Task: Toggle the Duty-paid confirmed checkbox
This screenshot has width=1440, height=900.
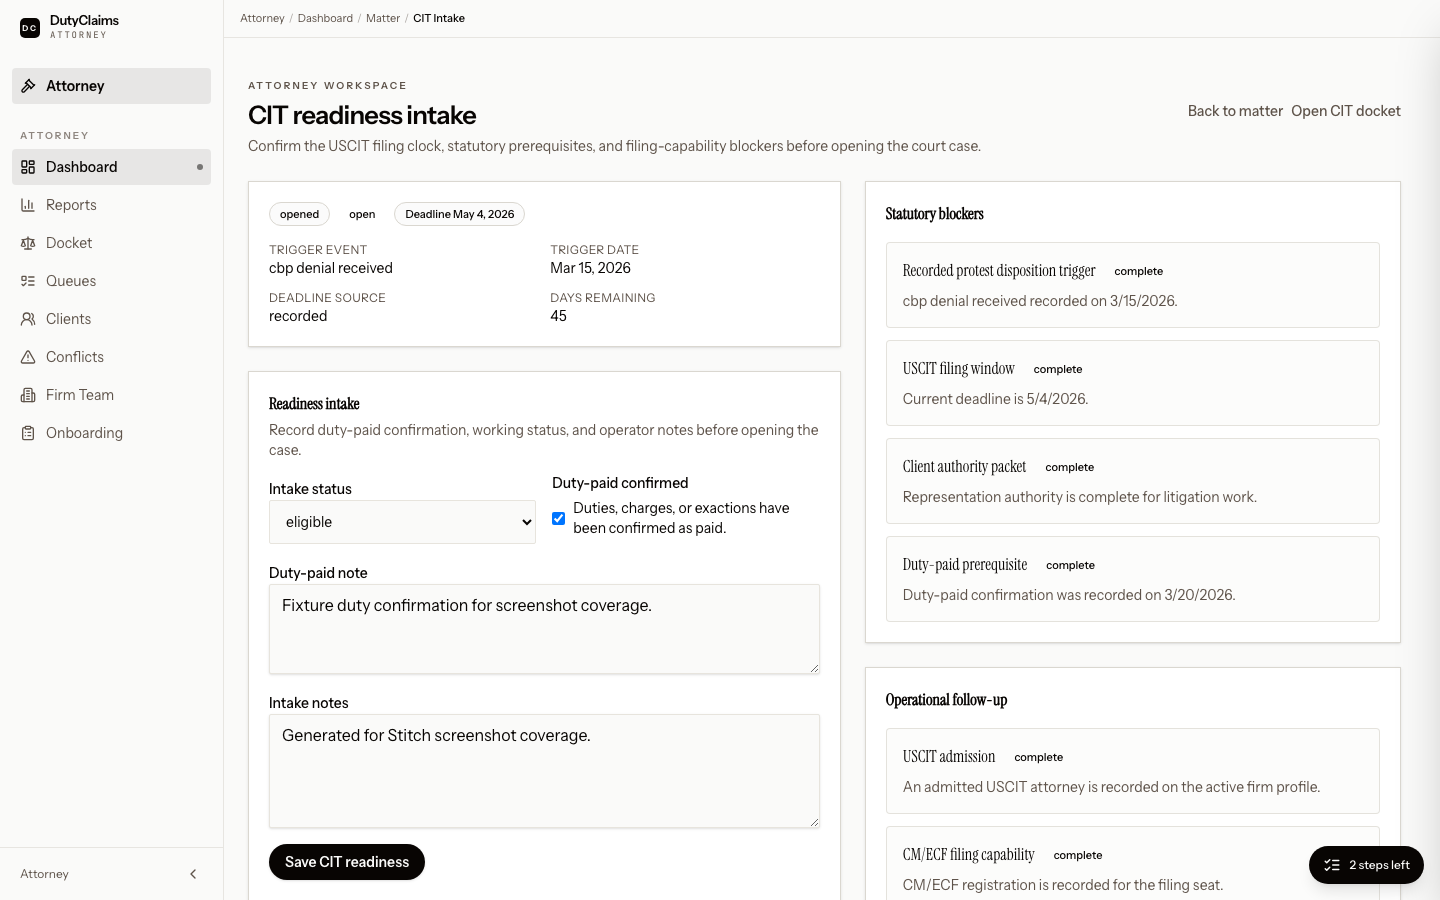Action: (559, 518)
